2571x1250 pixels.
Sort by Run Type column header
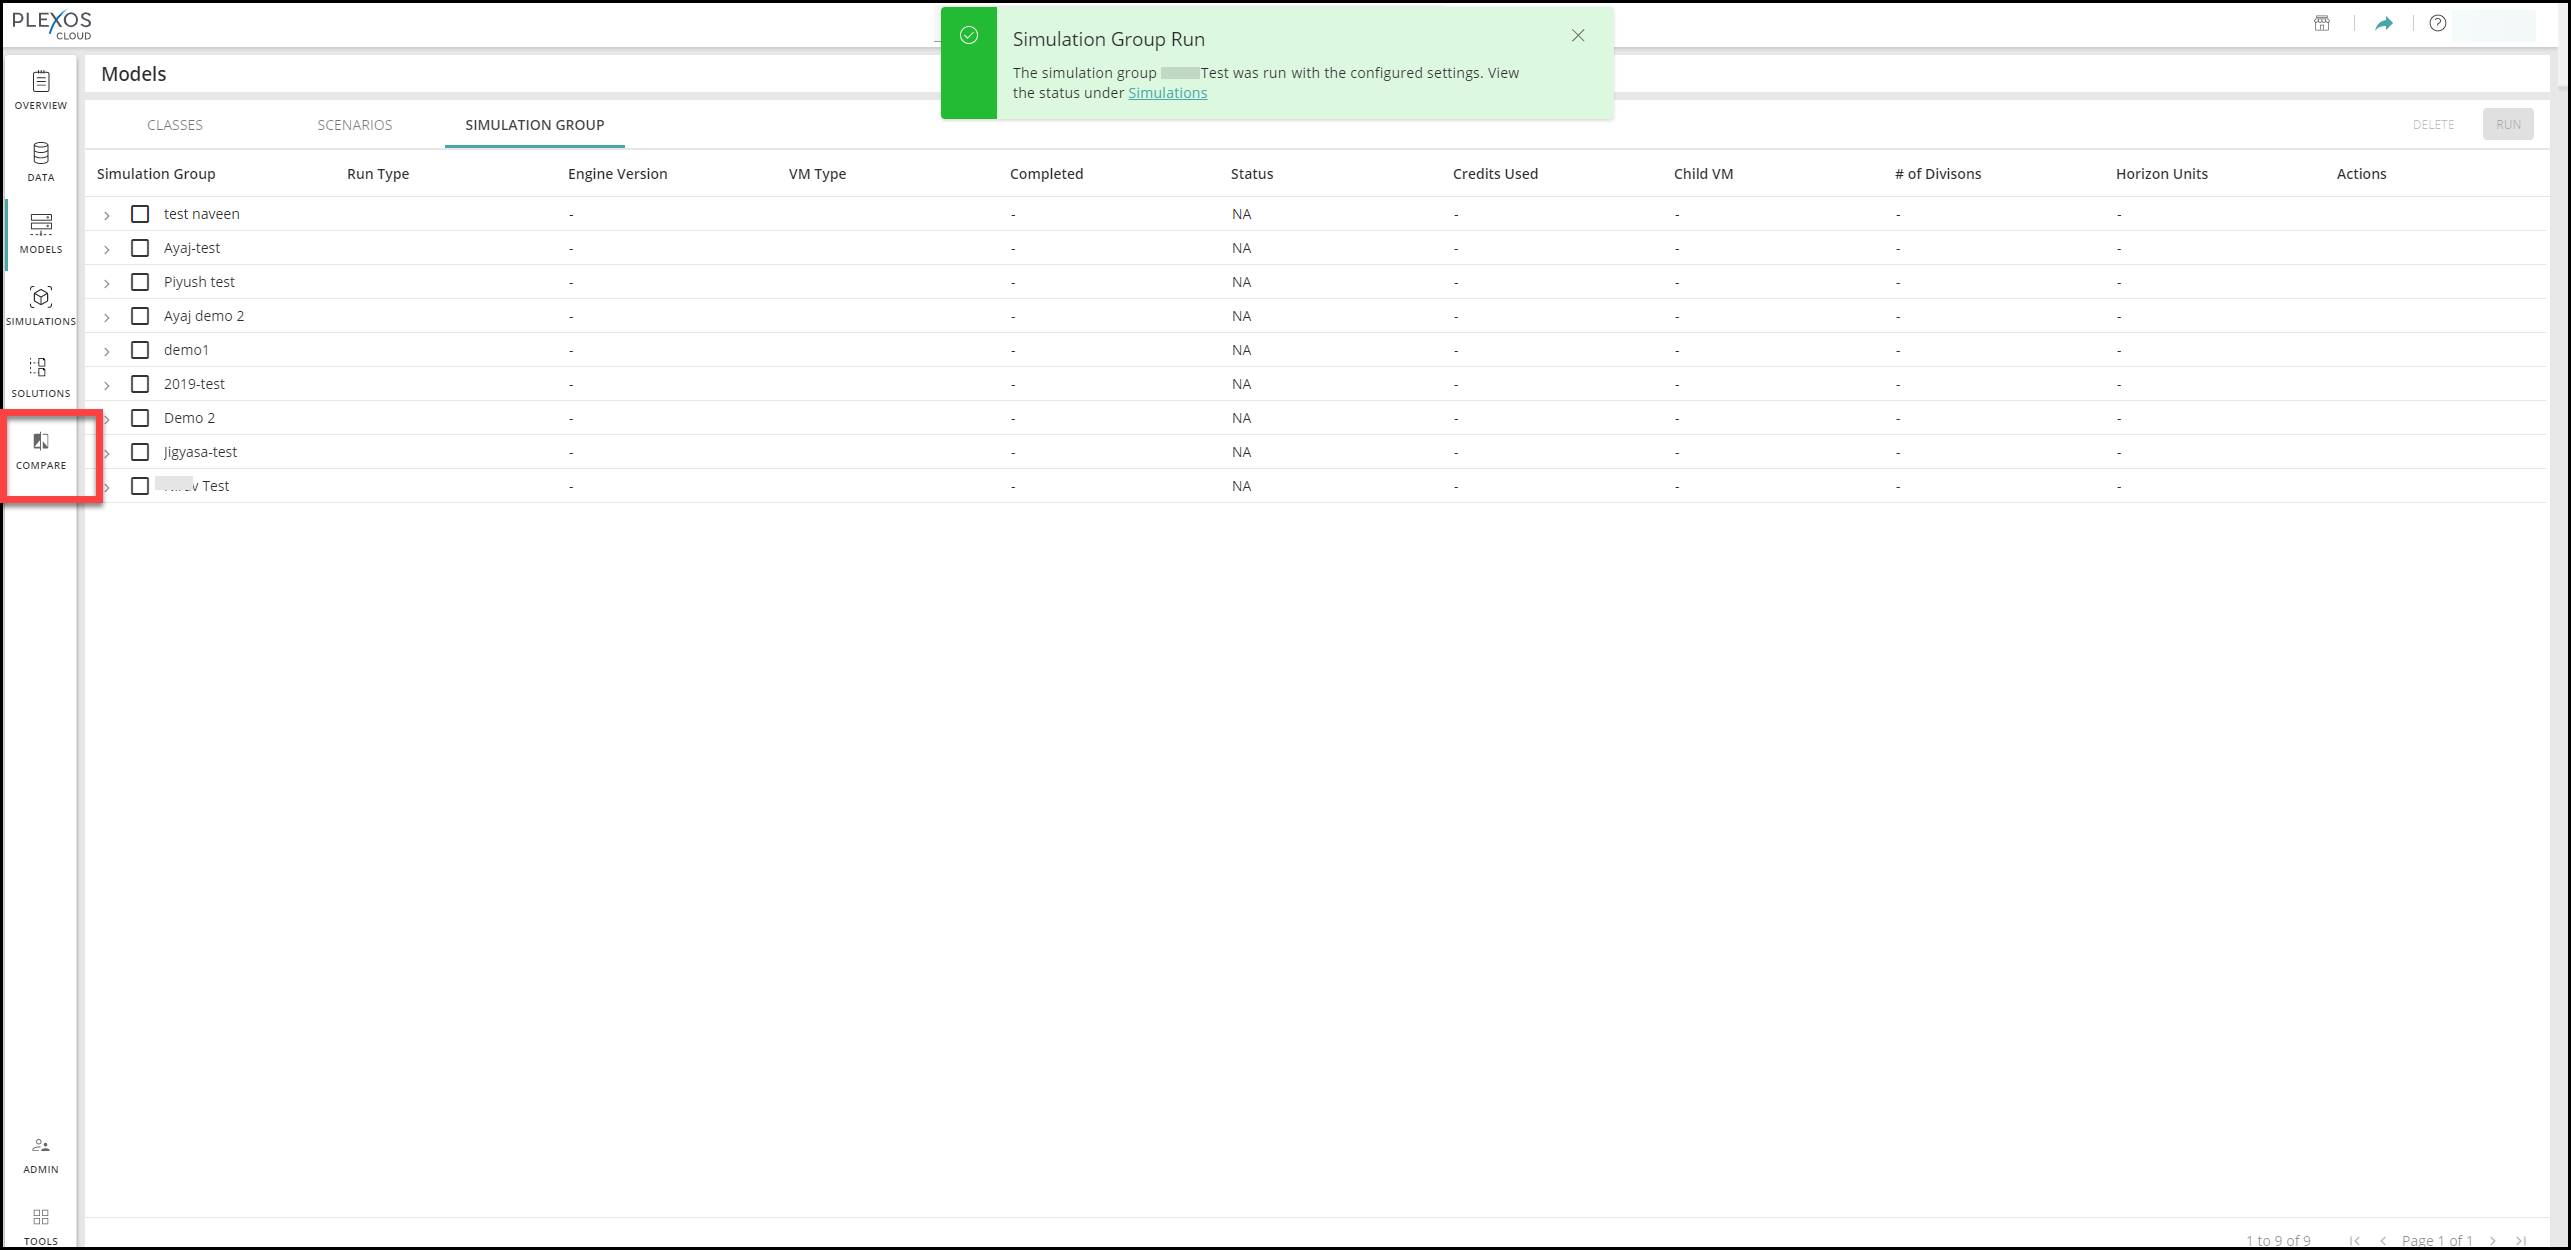click(x=378, y=174)
